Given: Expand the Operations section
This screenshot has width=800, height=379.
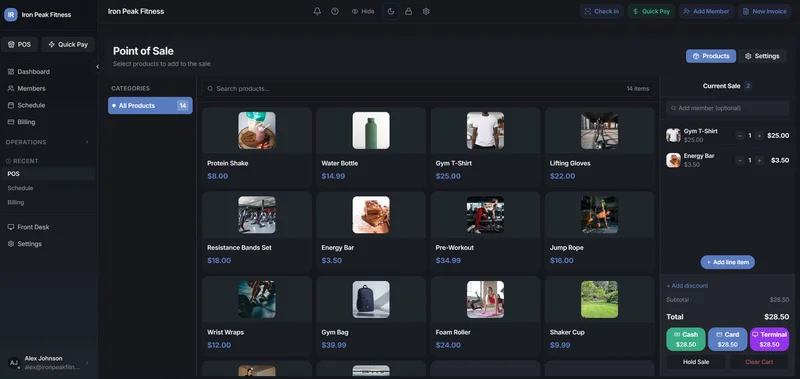Looking at the screenshot, I should click(x=48, y=142).
